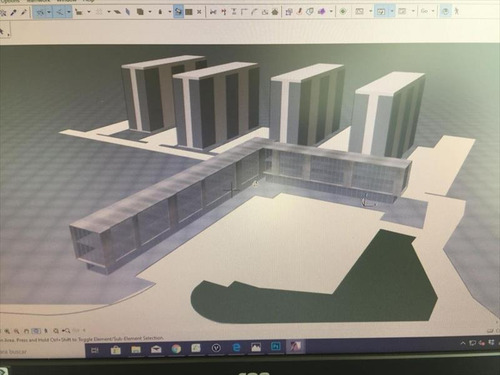Click the house roof icon in toolbar
Image resolution: width=500 pixels, height=375 pixels.
click(275, 12)
